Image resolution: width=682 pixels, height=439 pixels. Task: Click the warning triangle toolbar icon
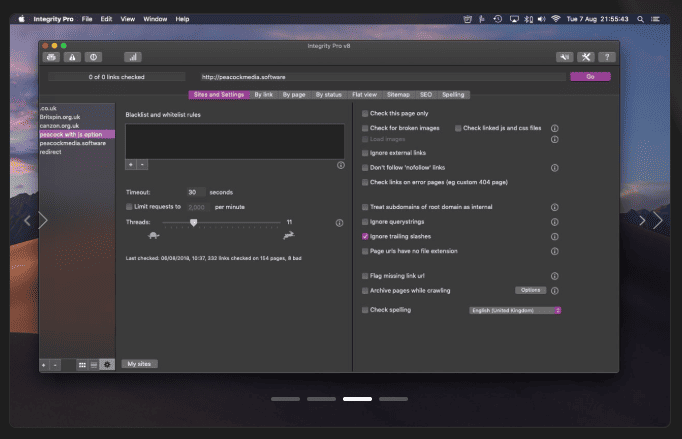(x=72, y=57)
